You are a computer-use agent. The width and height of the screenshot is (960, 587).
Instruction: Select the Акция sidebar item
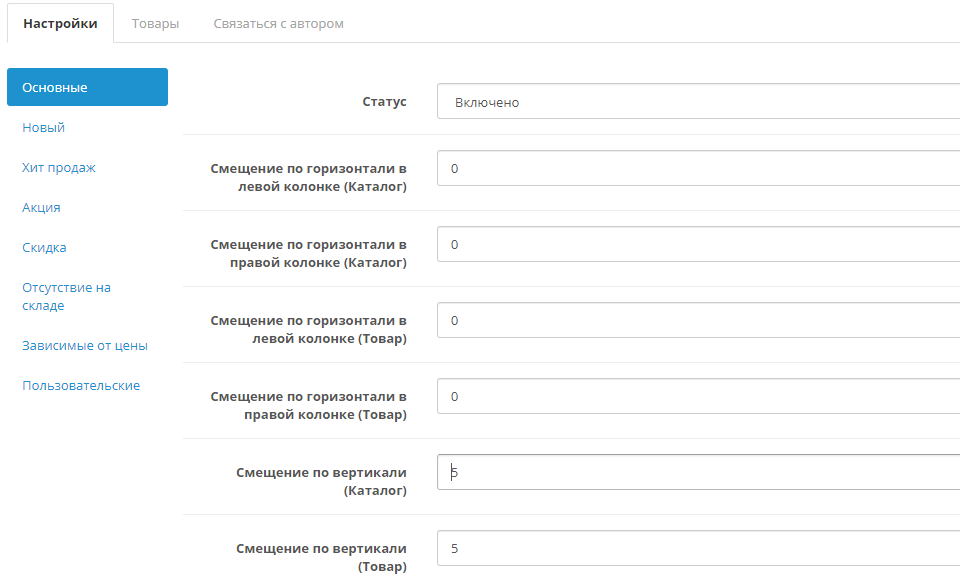coord(41,207)
